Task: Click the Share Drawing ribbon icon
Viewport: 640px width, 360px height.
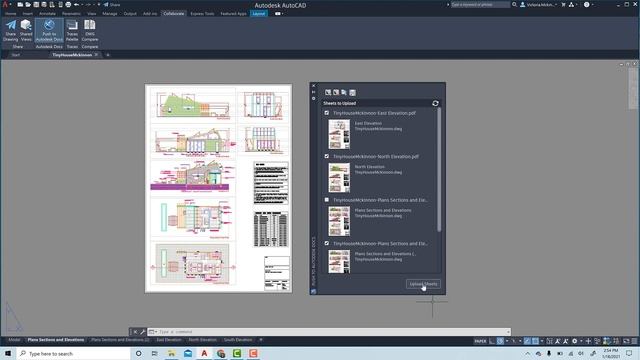Action: 11,30
